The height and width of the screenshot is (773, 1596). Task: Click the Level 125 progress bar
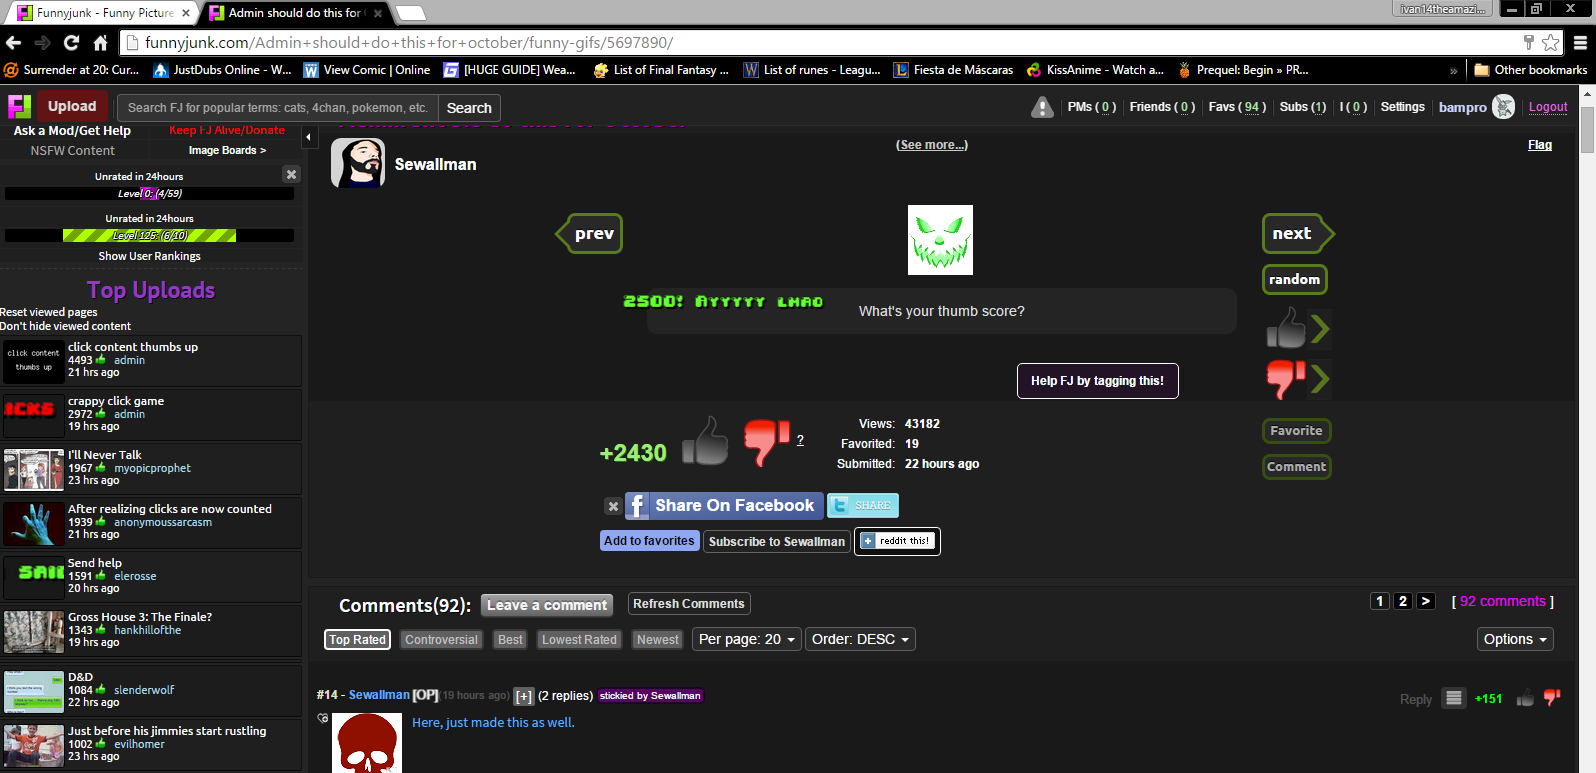pos(149,236)
